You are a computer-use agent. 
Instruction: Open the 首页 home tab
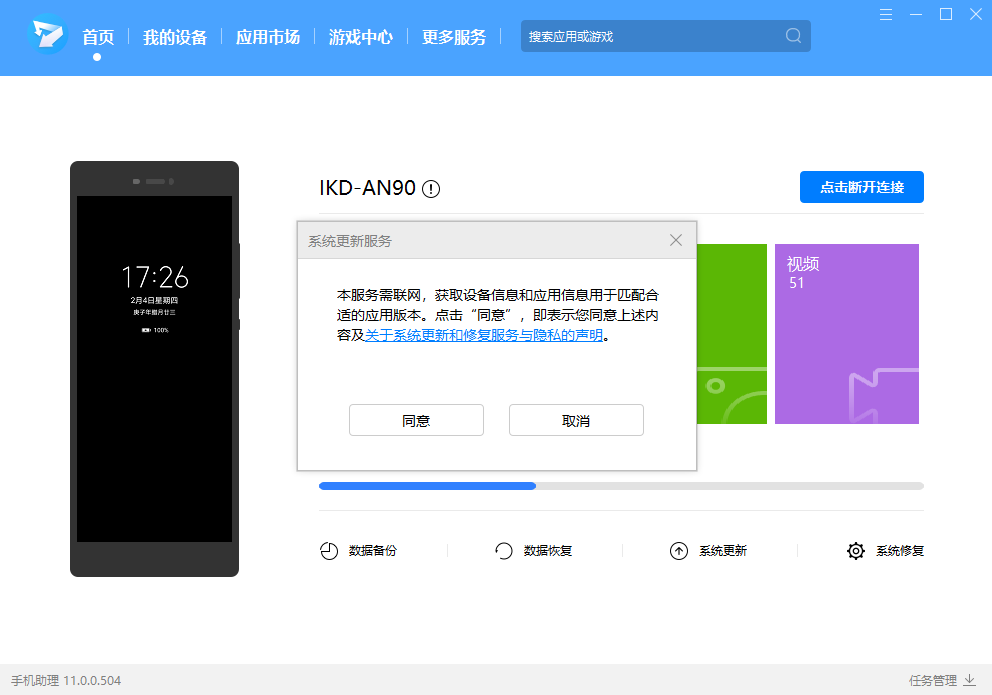(98, 37)
